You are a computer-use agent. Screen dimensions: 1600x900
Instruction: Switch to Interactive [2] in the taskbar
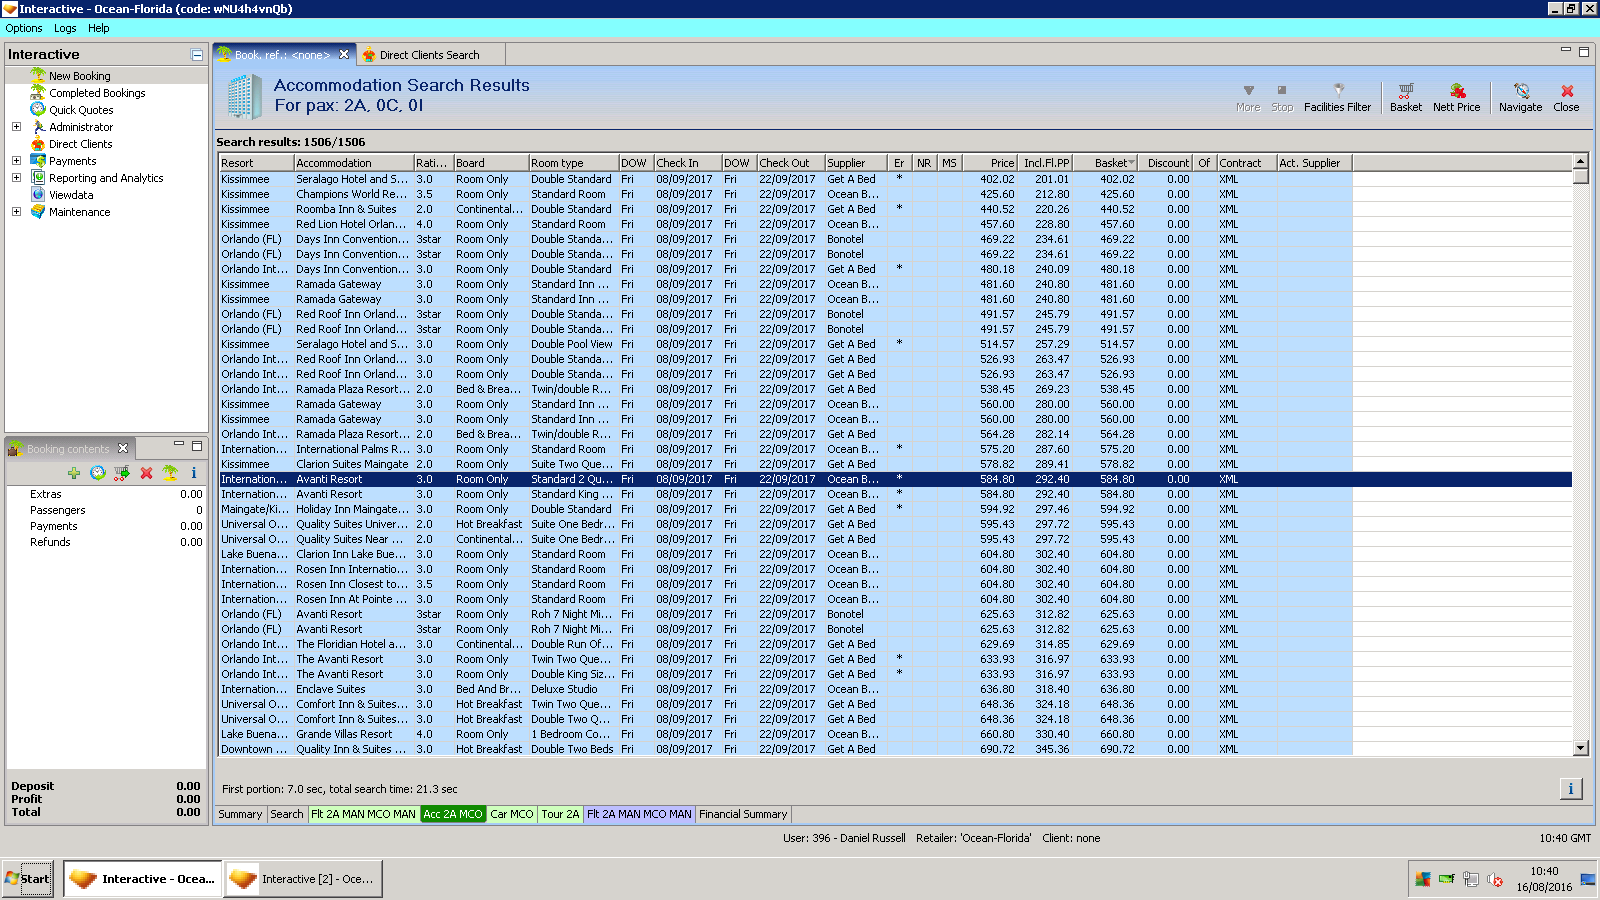pos(303,879)
